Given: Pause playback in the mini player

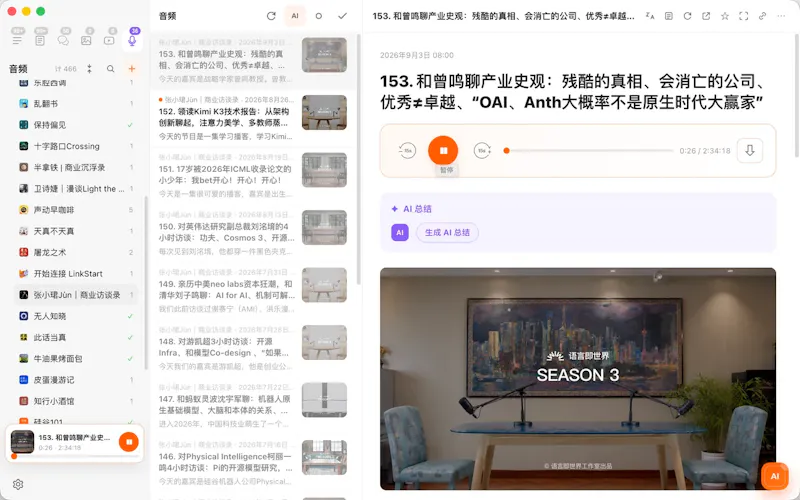Looking at the screenshot, I should click(129, 442).
